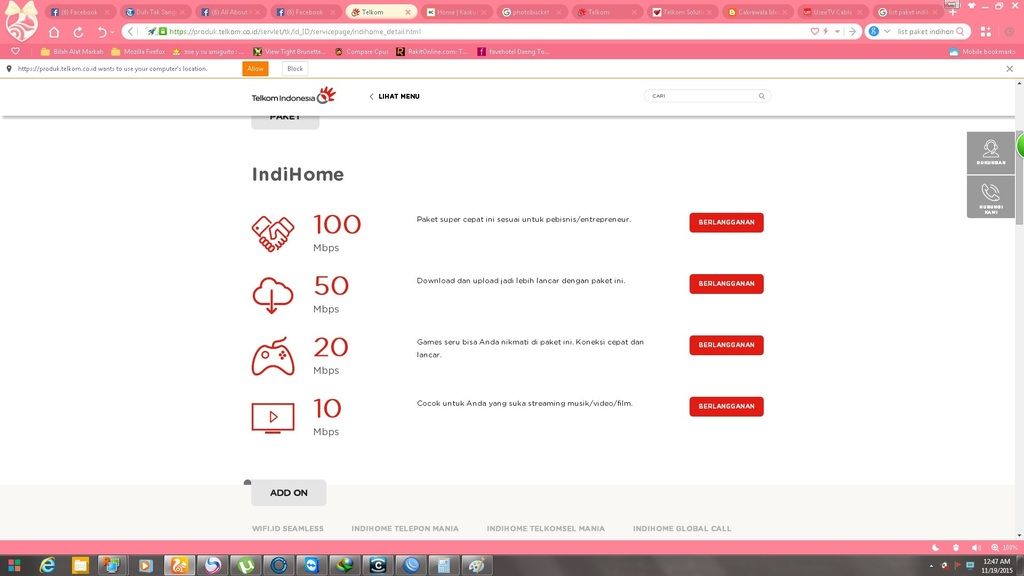Open Internet Explorer from the taskbar
The height and width of the screenshot is (576, 1024).
[x=47, y=566]
